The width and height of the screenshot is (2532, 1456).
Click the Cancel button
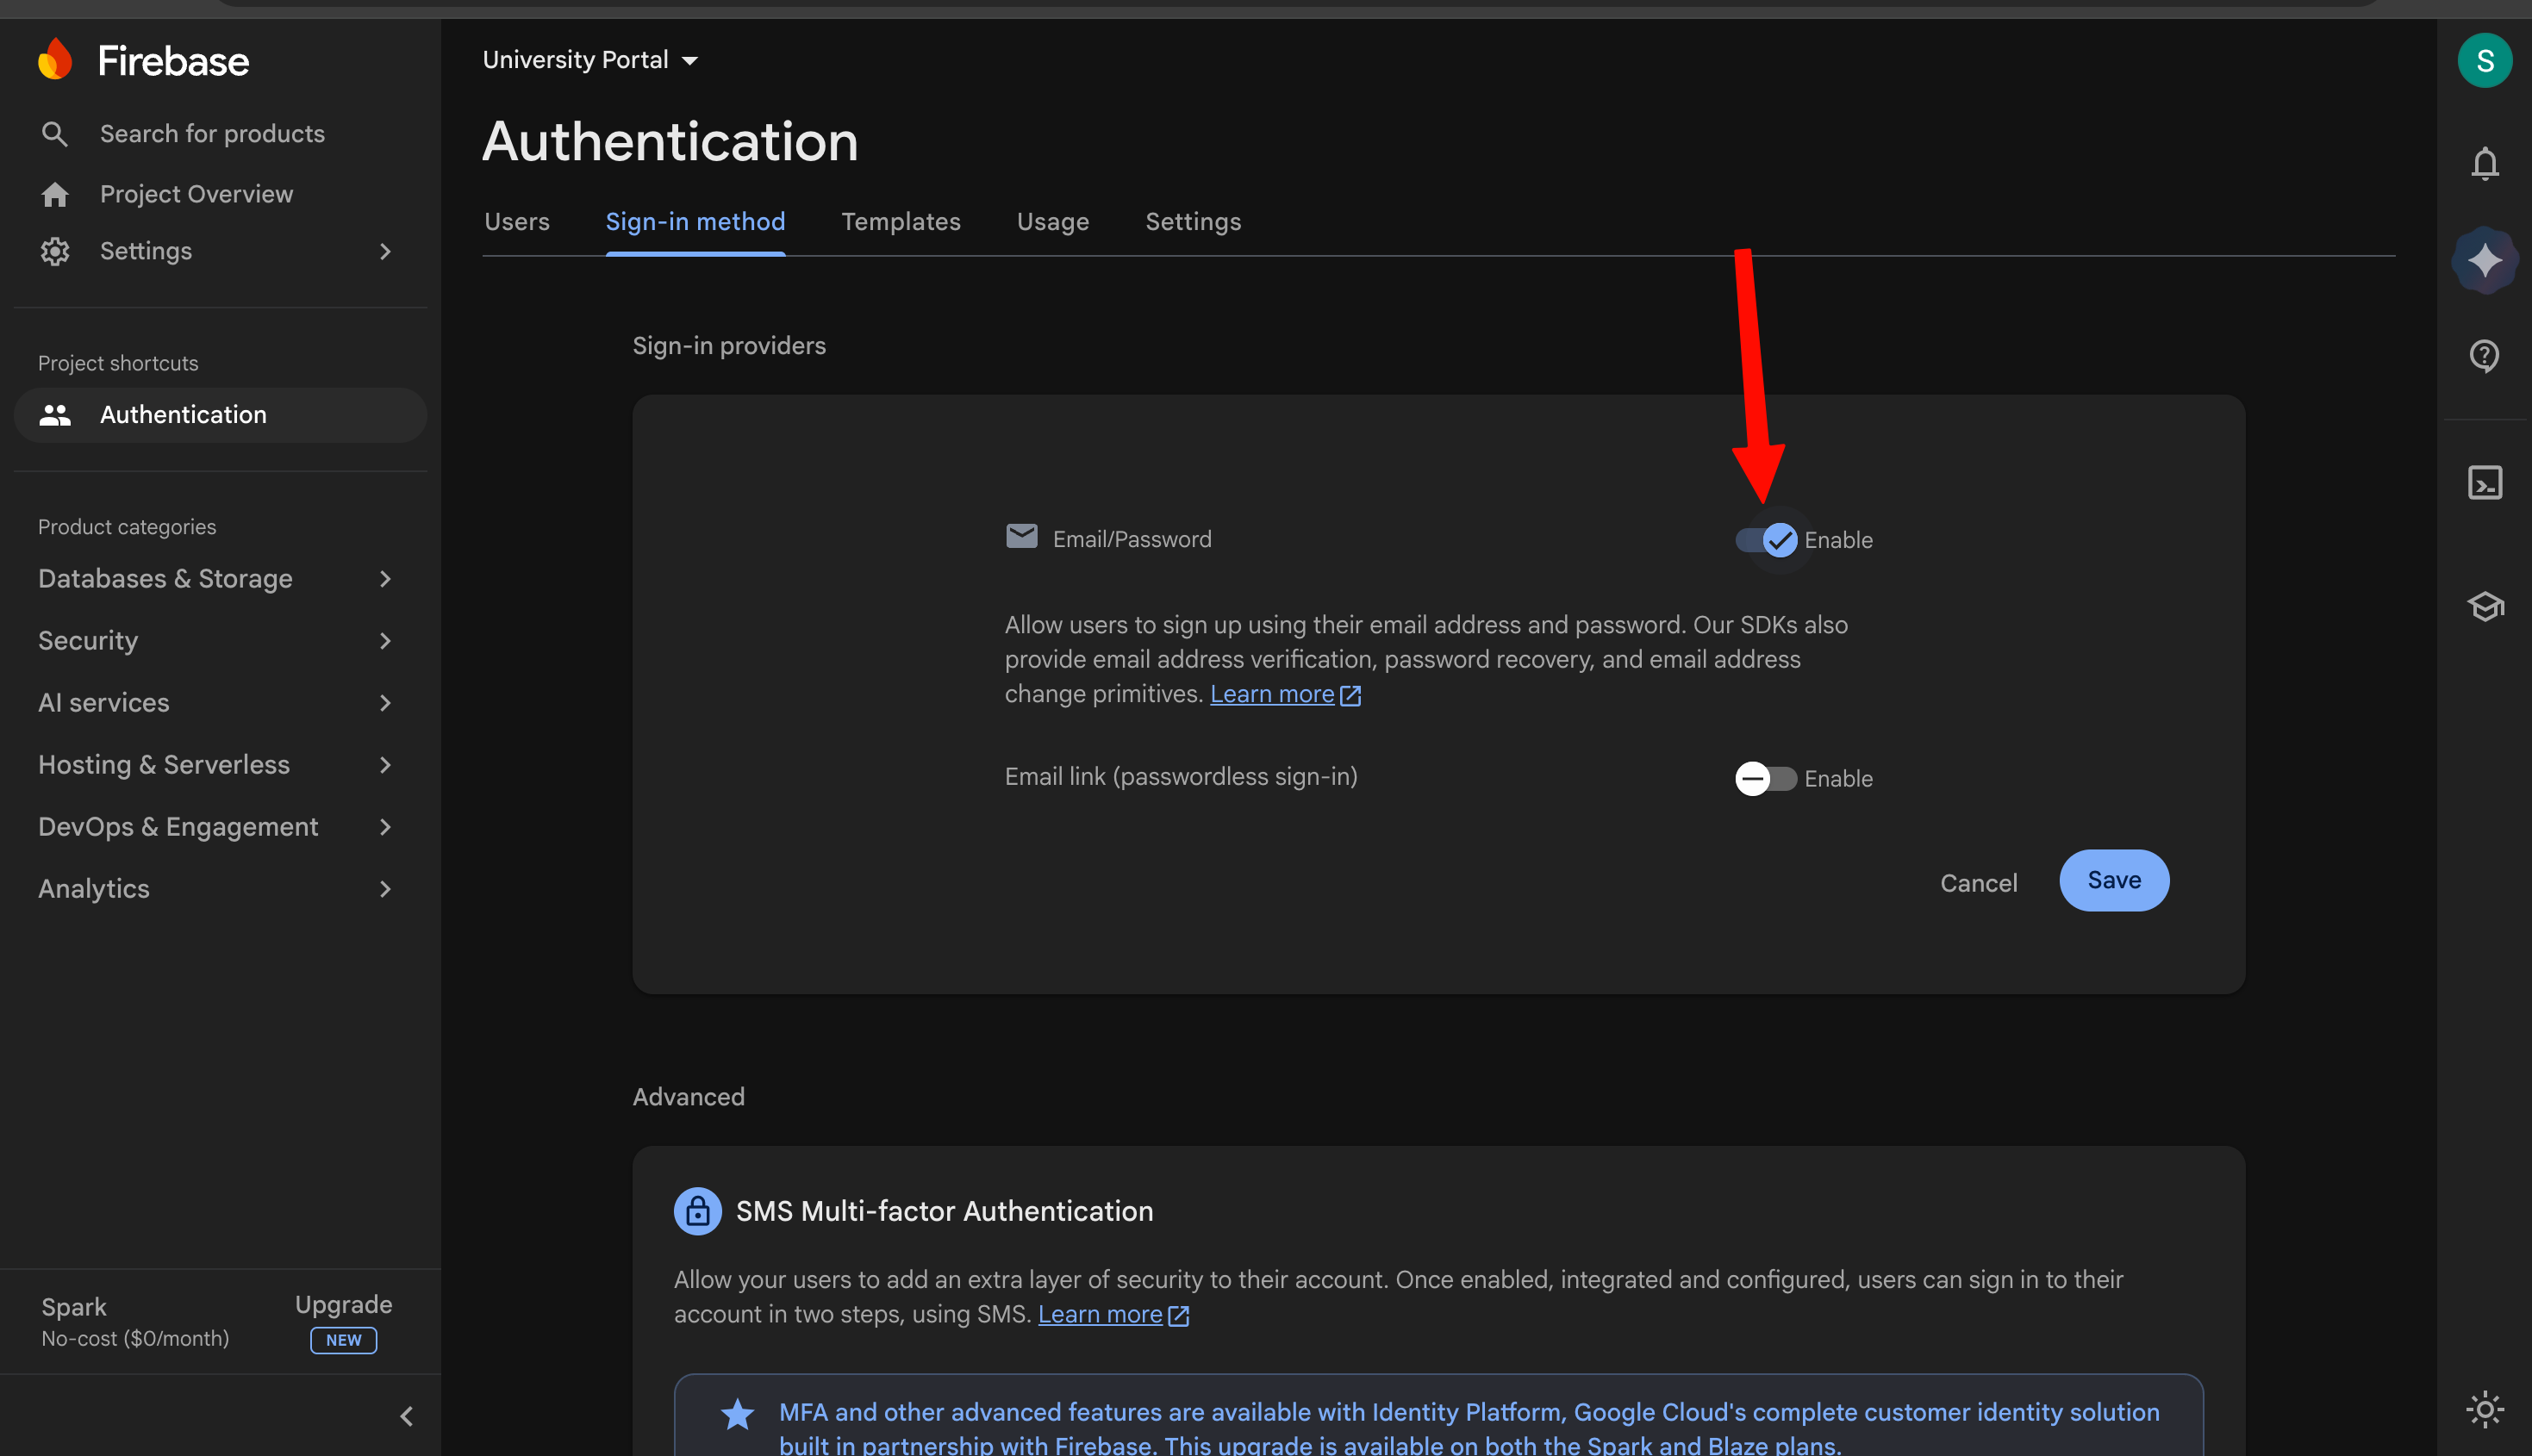pyautogui.click(x=1979, y=883)
